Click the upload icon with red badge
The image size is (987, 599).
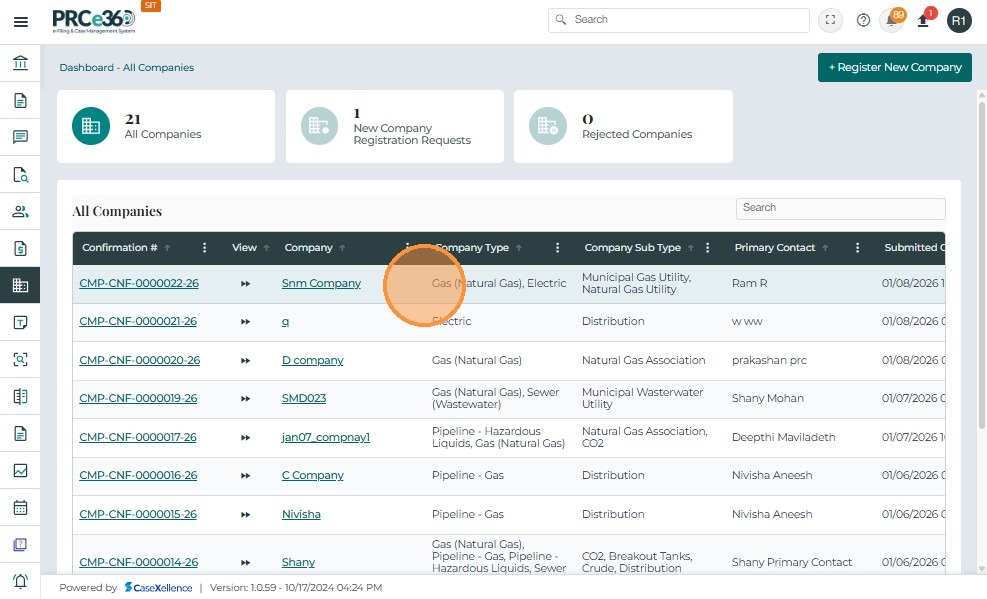coord(923,21)
